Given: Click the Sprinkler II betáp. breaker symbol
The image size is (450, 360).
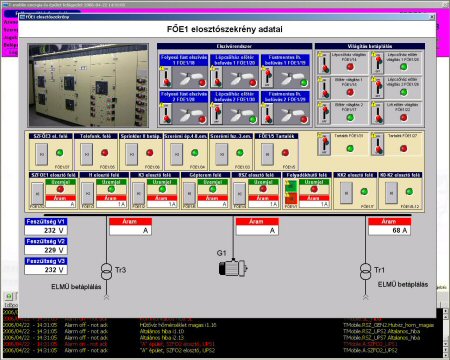Looking at the screenshot, I should 132,154.
